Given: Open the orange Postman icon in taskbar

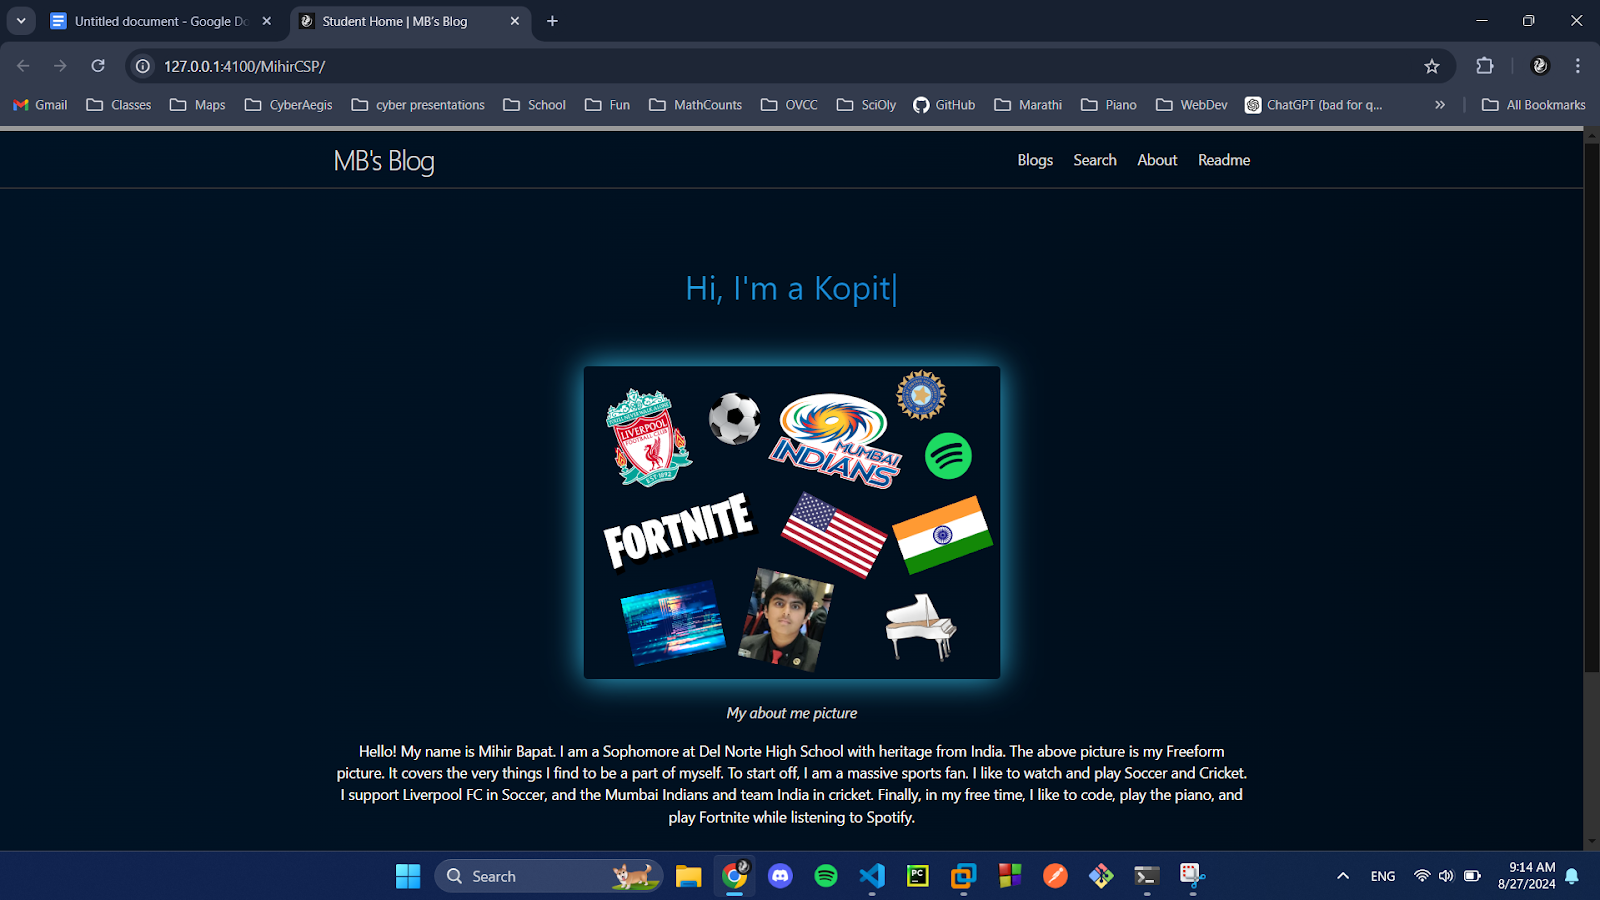Looking at the screenshot, I should [x=1055, y=876].
